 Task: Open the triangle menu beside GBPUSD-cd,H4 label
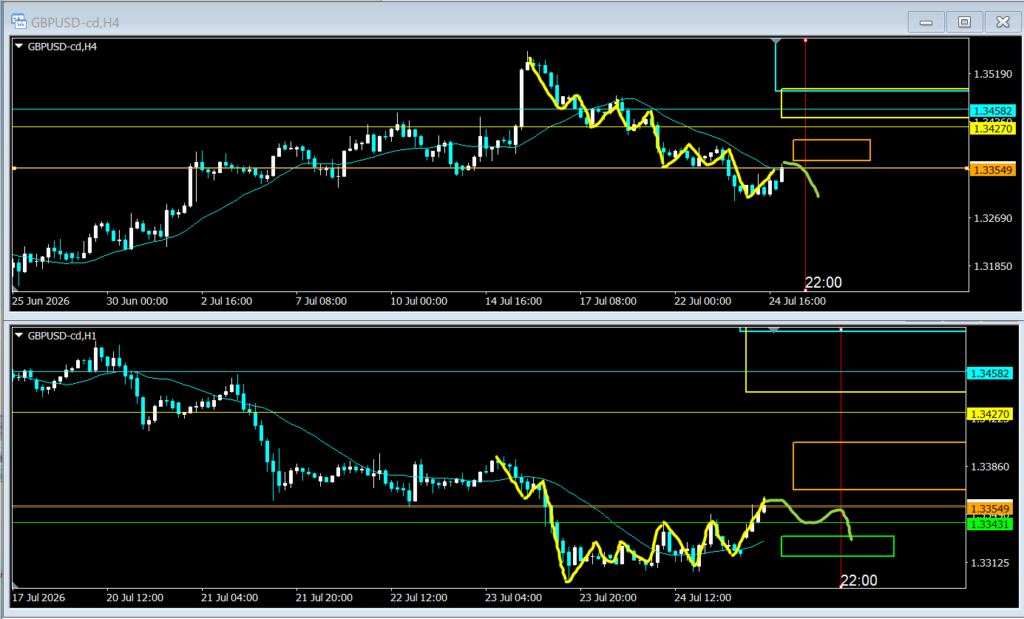point(18,46)
